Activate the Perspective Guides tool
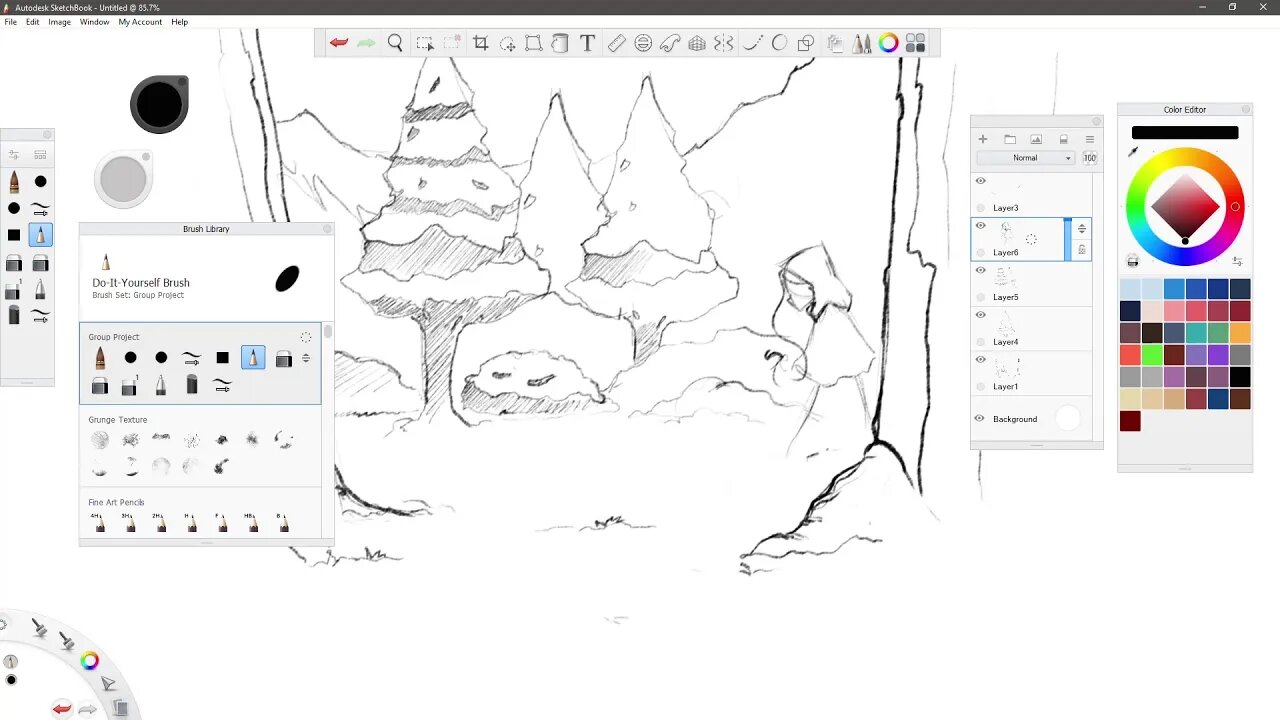Screen dimensions: 1280x720 [x=697, y=43]
